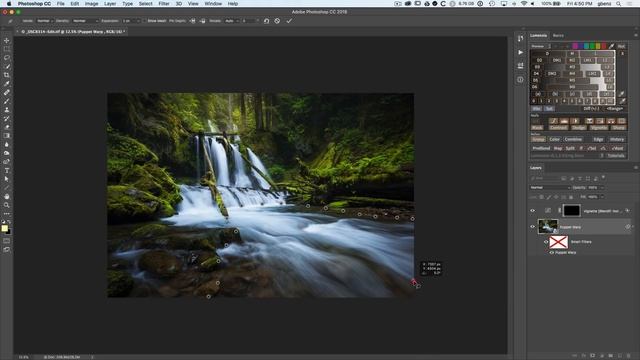Select the Lasso tool
The width and height of the screenshot is (640, 360).
tap(7, 58)
